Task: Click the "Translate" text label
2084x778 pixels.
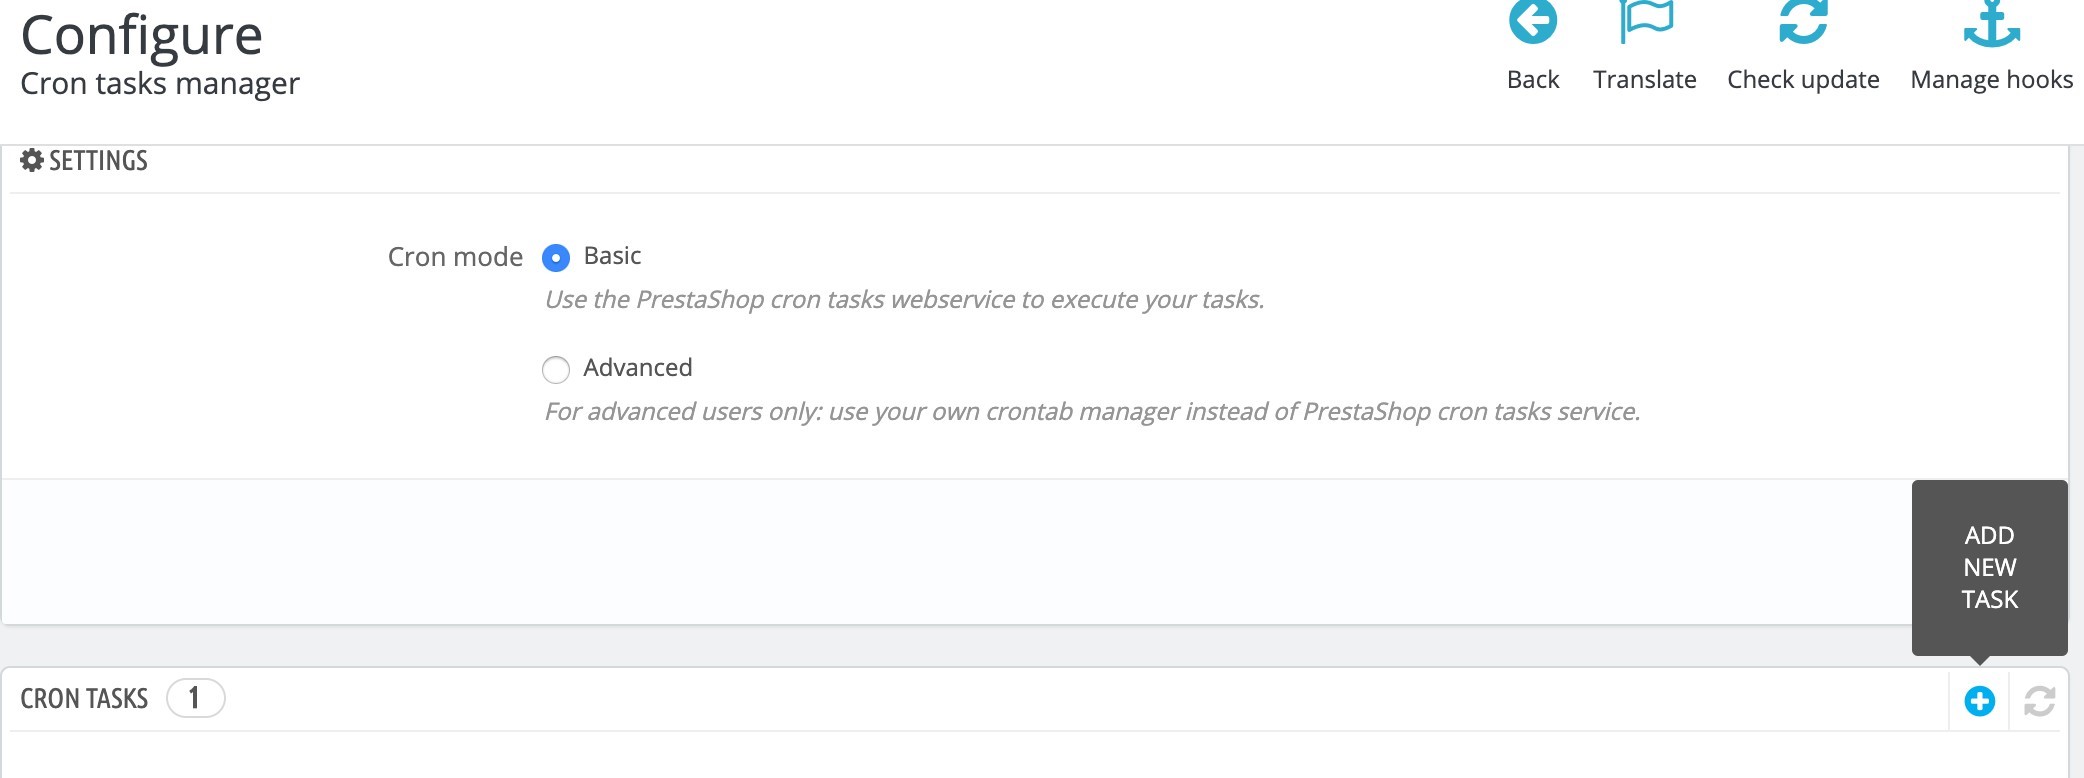Action: coord(1645,80)
